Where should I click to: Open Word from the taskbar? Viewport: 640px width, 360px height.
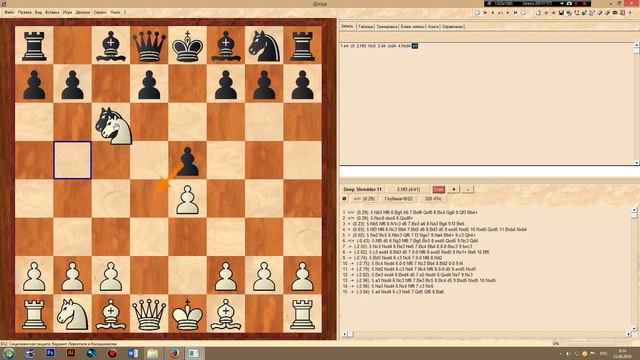point(133,353)
